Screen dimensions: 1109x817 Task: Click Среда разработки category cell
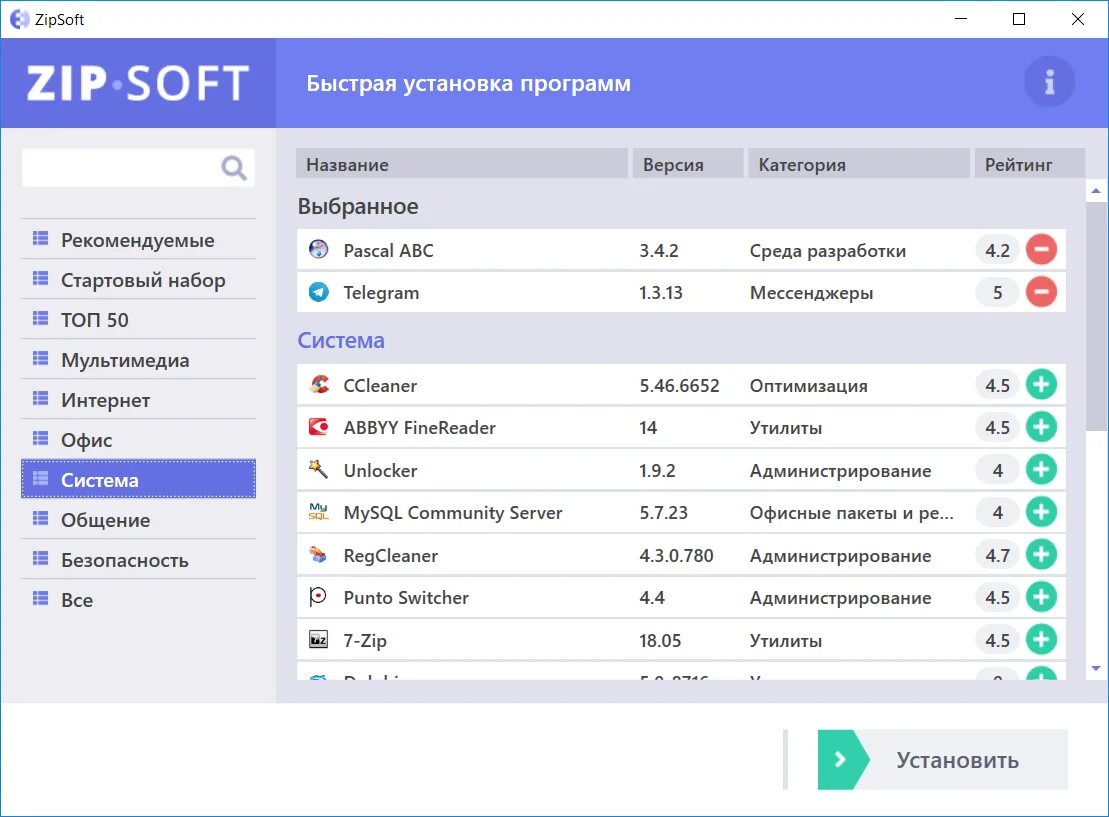pyautogui.click(x=828, y=251)
